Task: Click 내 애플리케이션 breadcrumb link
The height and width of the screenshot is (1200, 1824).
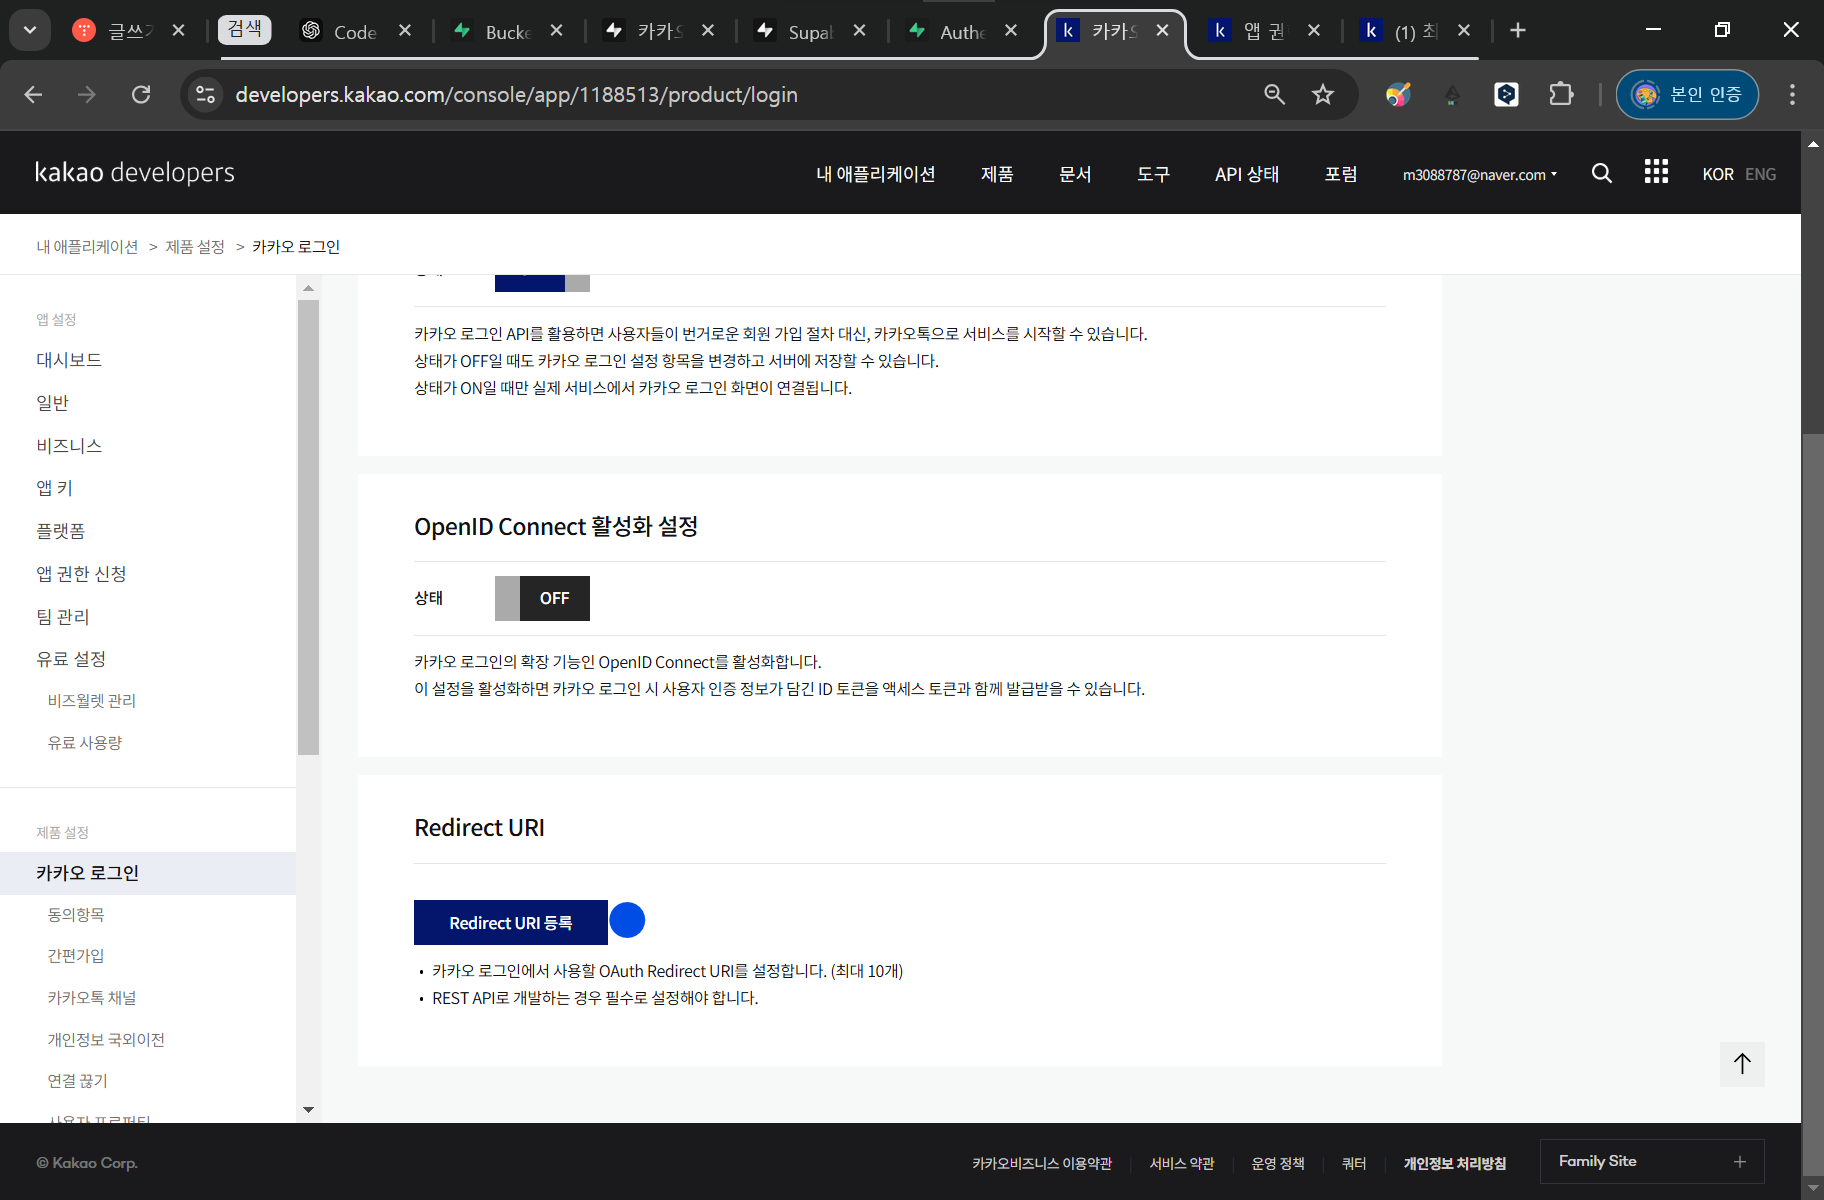Action: click(88, 247)
